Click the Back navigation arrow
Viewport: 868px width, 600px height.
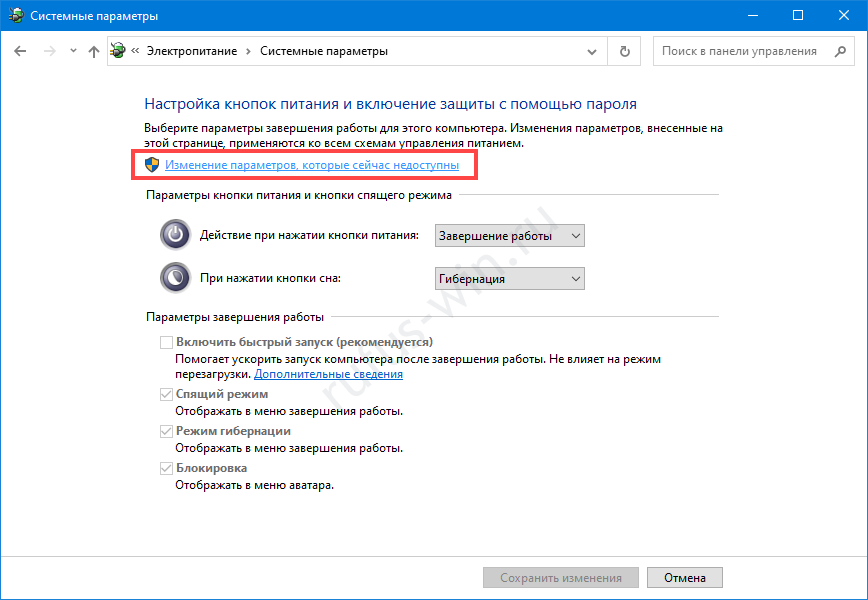[20, 51]
